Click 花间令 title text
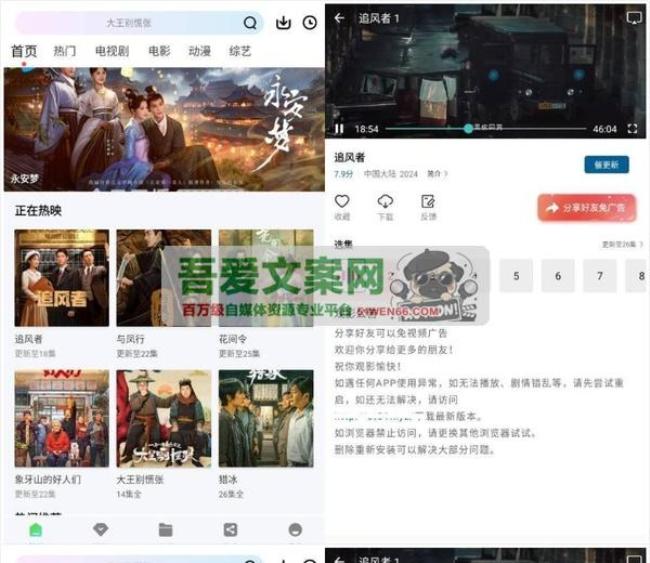650x563 pixels. coord(233,339)
